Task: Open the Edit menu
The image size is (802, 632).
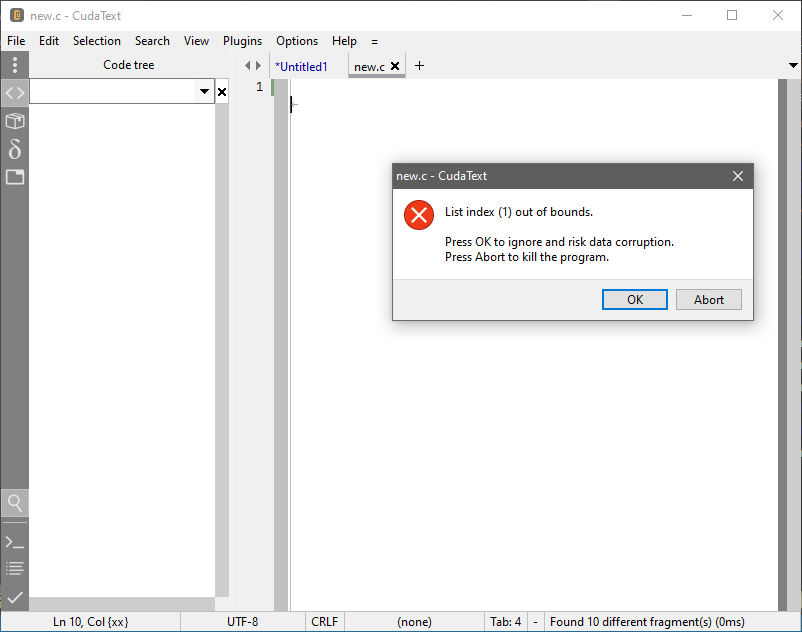Action: coord(49,41)
